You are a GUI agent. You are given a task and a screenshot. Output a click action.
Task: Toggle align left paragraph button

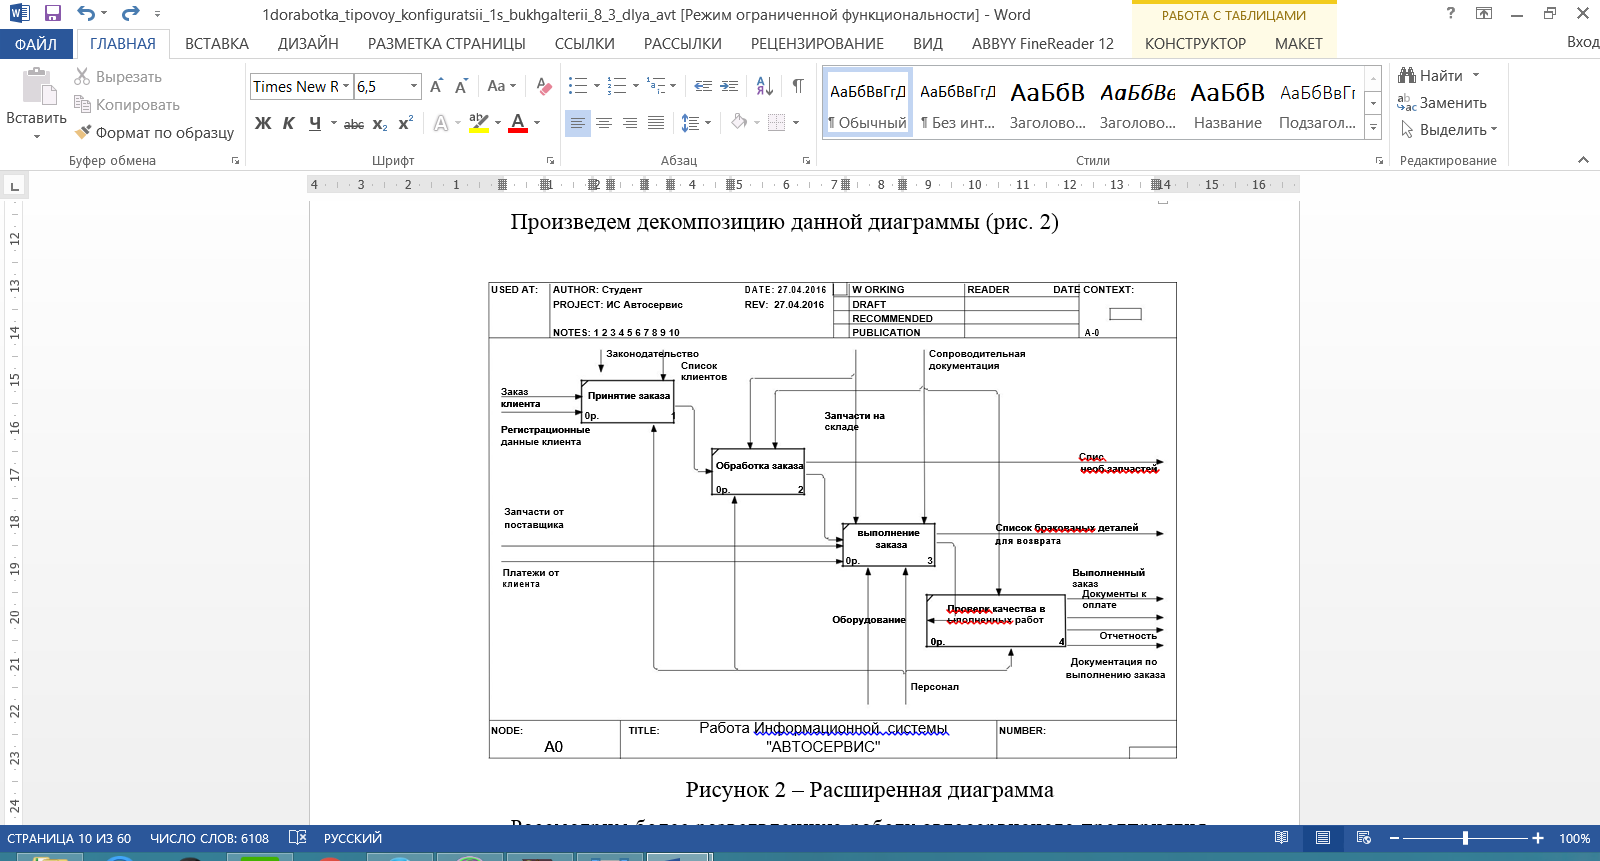[x=577, y=123]
